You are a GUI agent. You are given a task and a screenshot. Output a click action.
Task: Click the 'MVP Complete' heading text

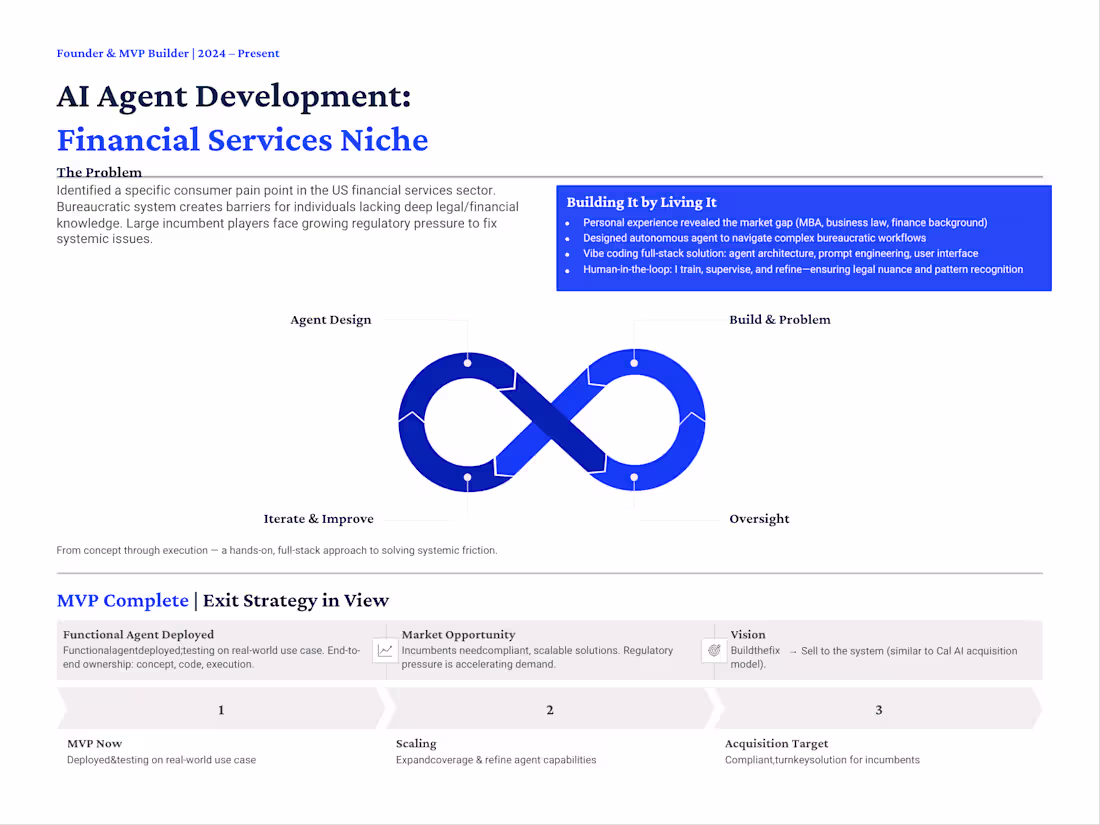point(123,601)
